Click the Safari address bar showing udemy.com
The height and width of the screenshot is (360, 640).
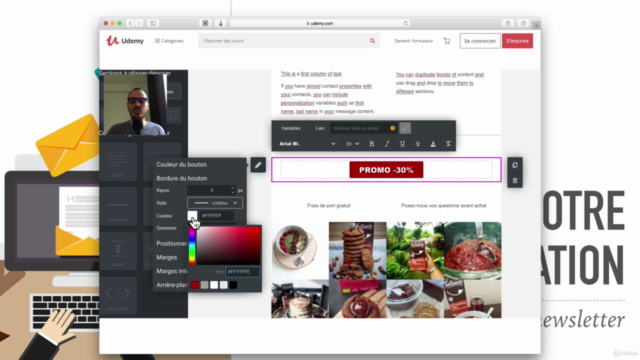(x=320, y=23)
